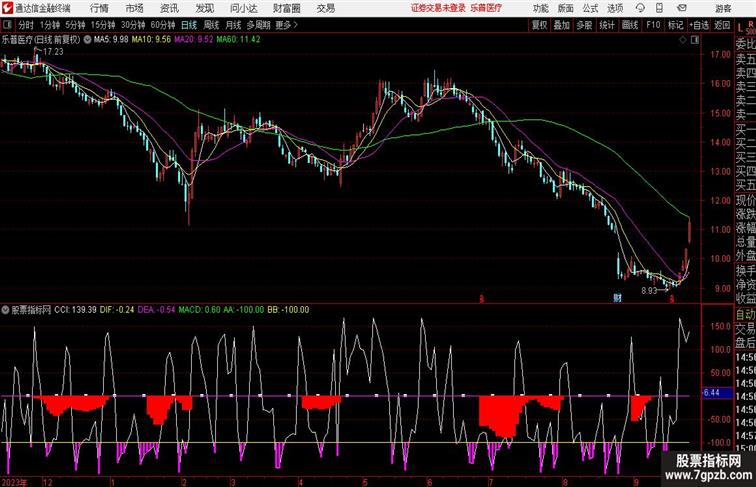Click the 游客 guest account label
This screenshot has width=756, height=487.
(x=723, y=9)
